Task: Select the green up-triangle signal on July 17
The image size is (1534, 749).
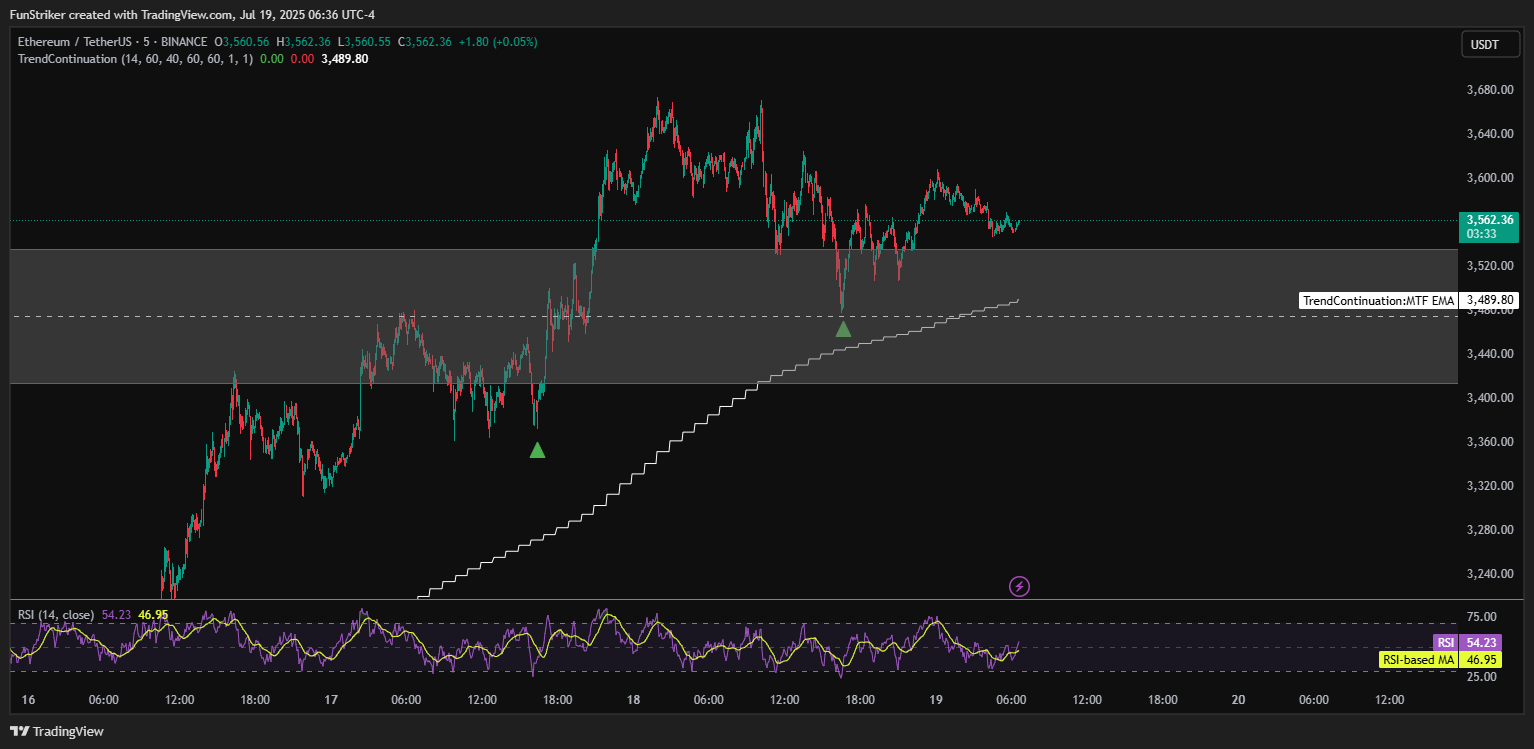Action: 537,450
